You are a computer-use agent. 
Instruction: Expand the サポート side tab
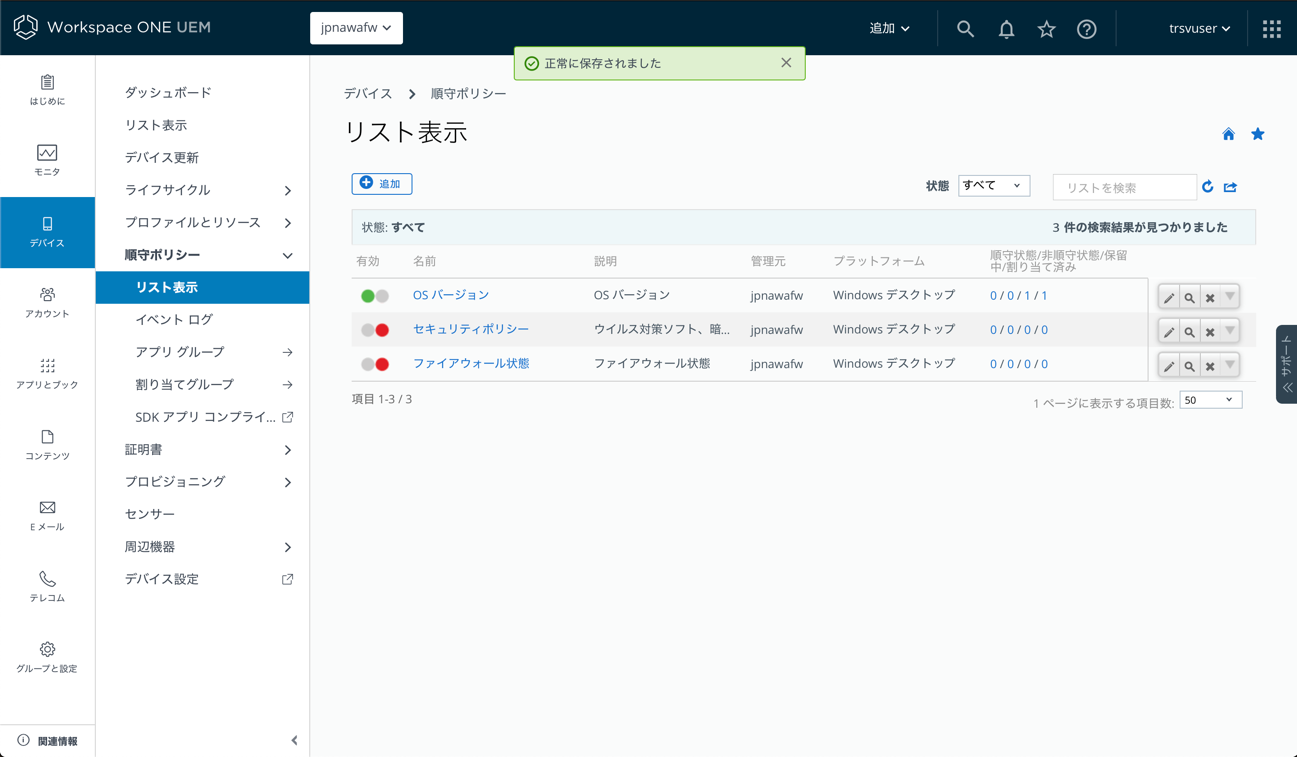[x=1286, y=364]
